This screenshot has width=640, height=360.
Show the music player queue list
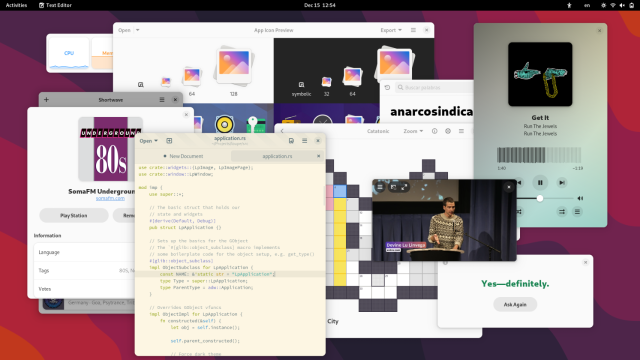click(577, 211)
